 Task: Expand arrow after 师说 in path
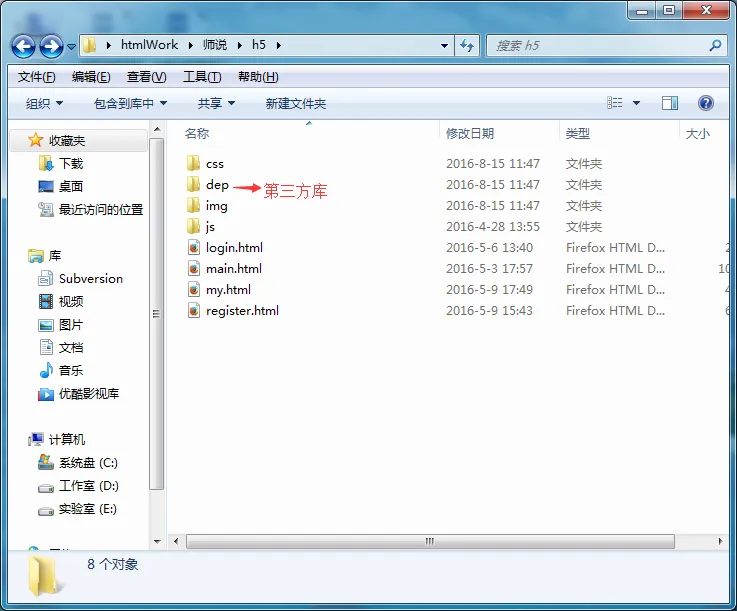[x=240, y=46]
